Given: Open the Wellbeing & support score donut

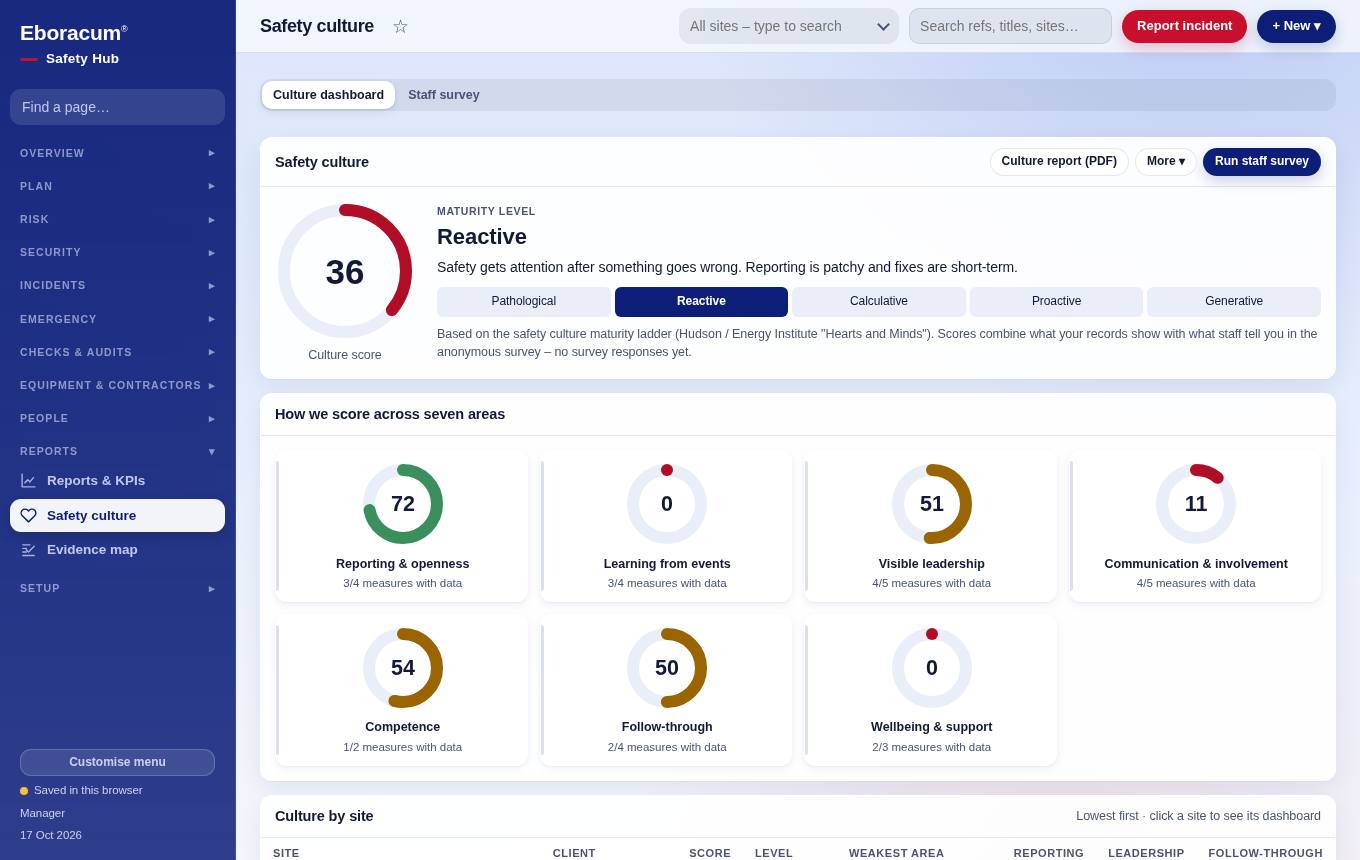Looking at the screenshot, I should (932, 668).
